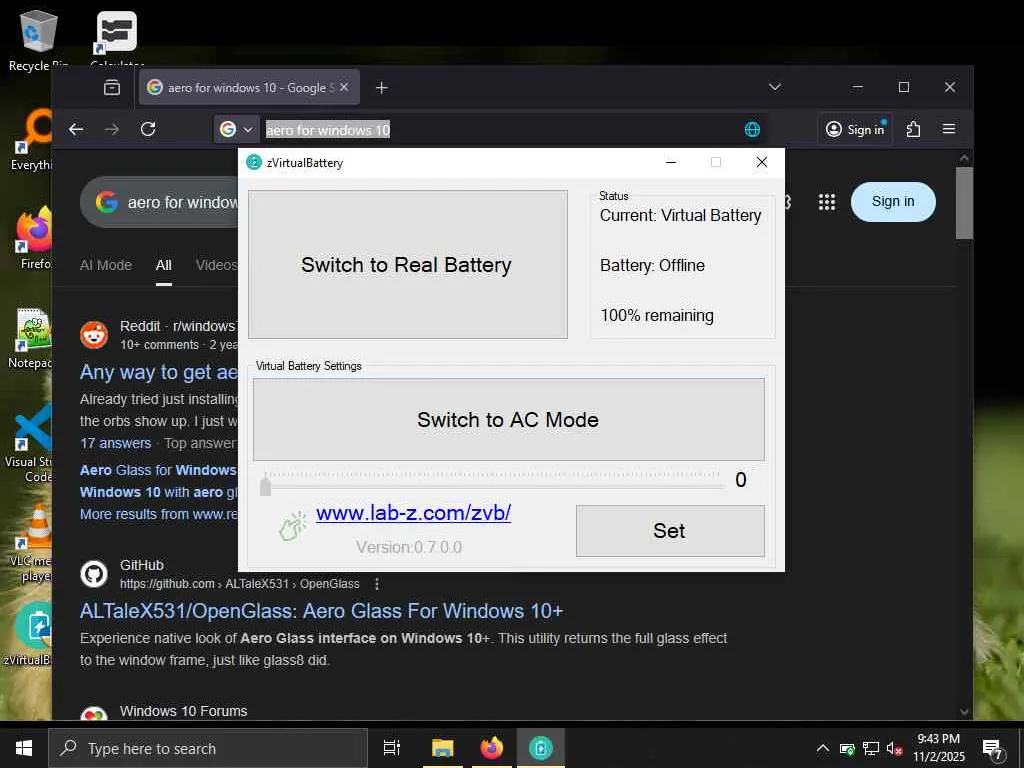The width and height of the screenshot is (1024, 768).
Task: Expand the list all tabs chevron
Action: tap(775, 87)
